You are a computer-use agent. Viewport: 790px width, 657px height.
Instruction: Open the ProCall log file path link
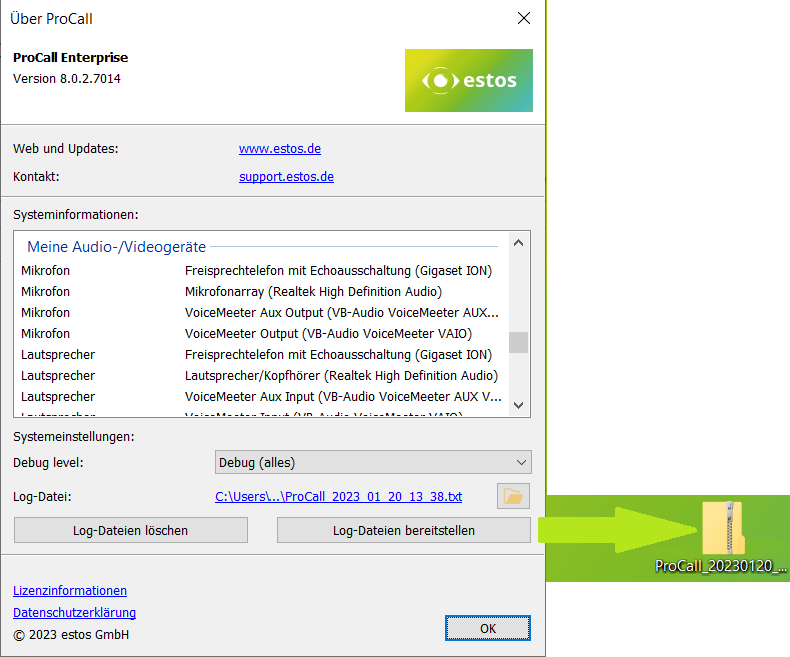pyautogui.click(x=338, y=497)
